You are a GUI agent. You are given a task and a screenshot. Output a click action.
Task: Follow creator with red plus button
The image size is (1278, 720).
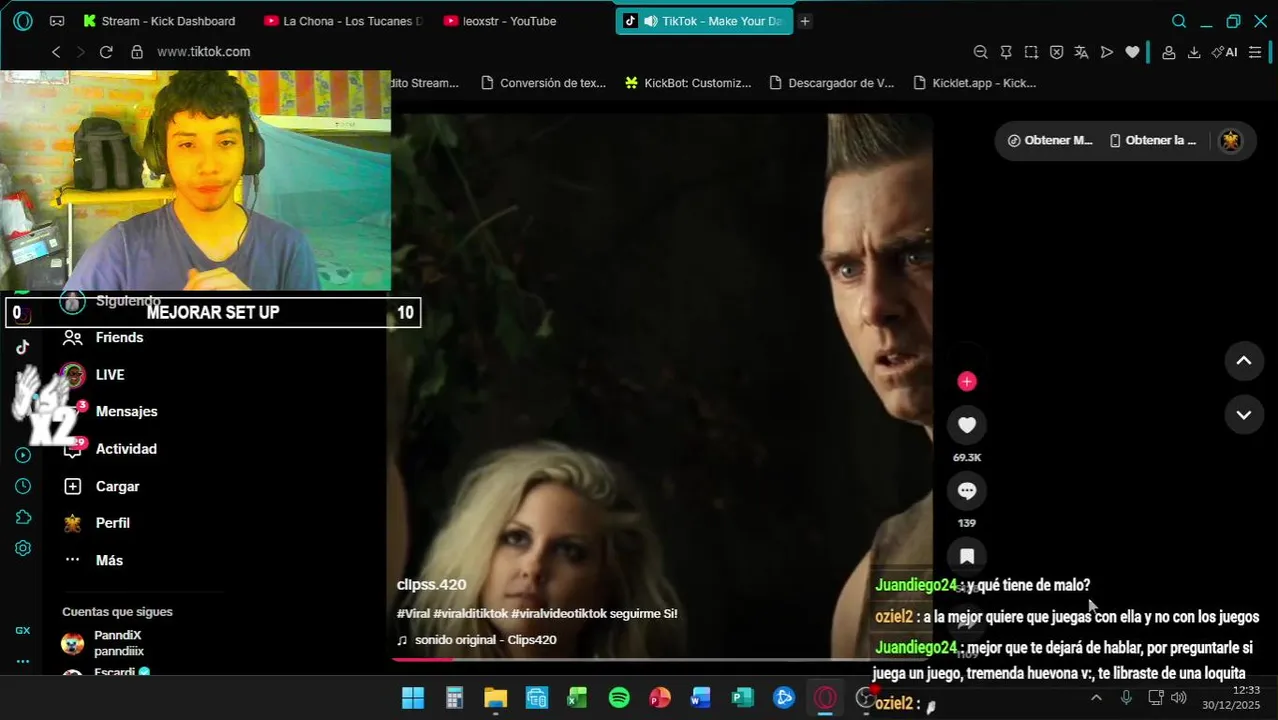(x=967, y=381)
